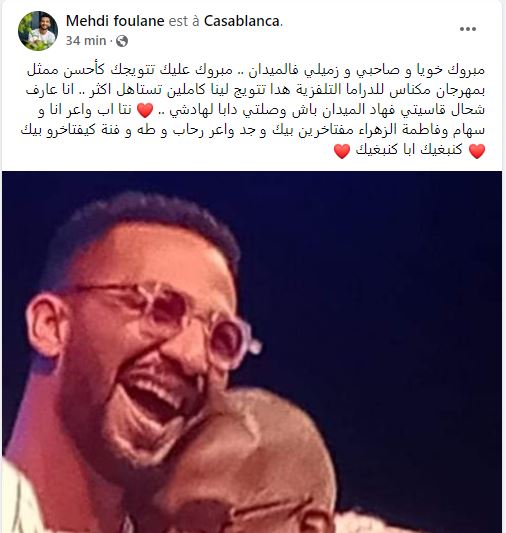506x533 pixels.
Task: Click the red heart at the right of the last line
Action: tap(477, 151)
